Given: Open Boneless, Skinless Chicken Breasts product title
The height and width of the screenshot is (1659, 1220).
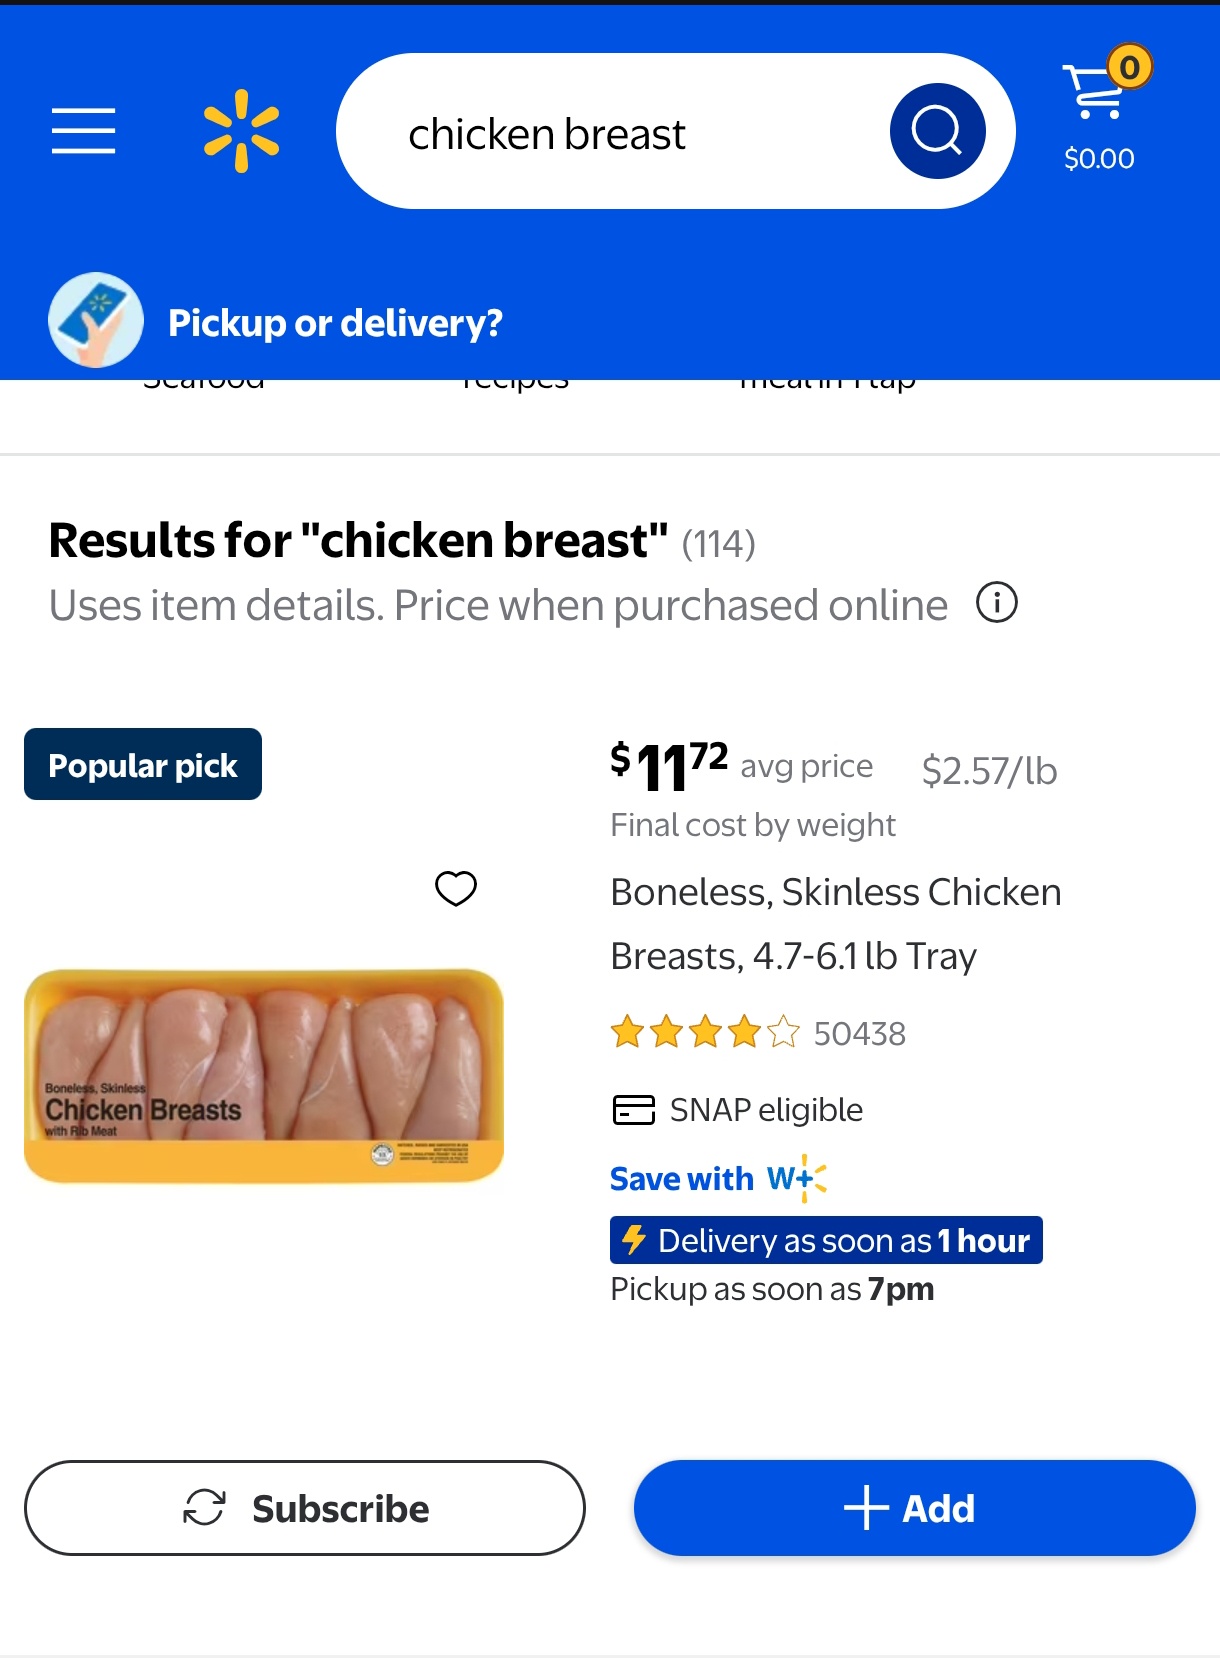Looking at the screenshot, I should pyautogui.click(x=835, y=923).
